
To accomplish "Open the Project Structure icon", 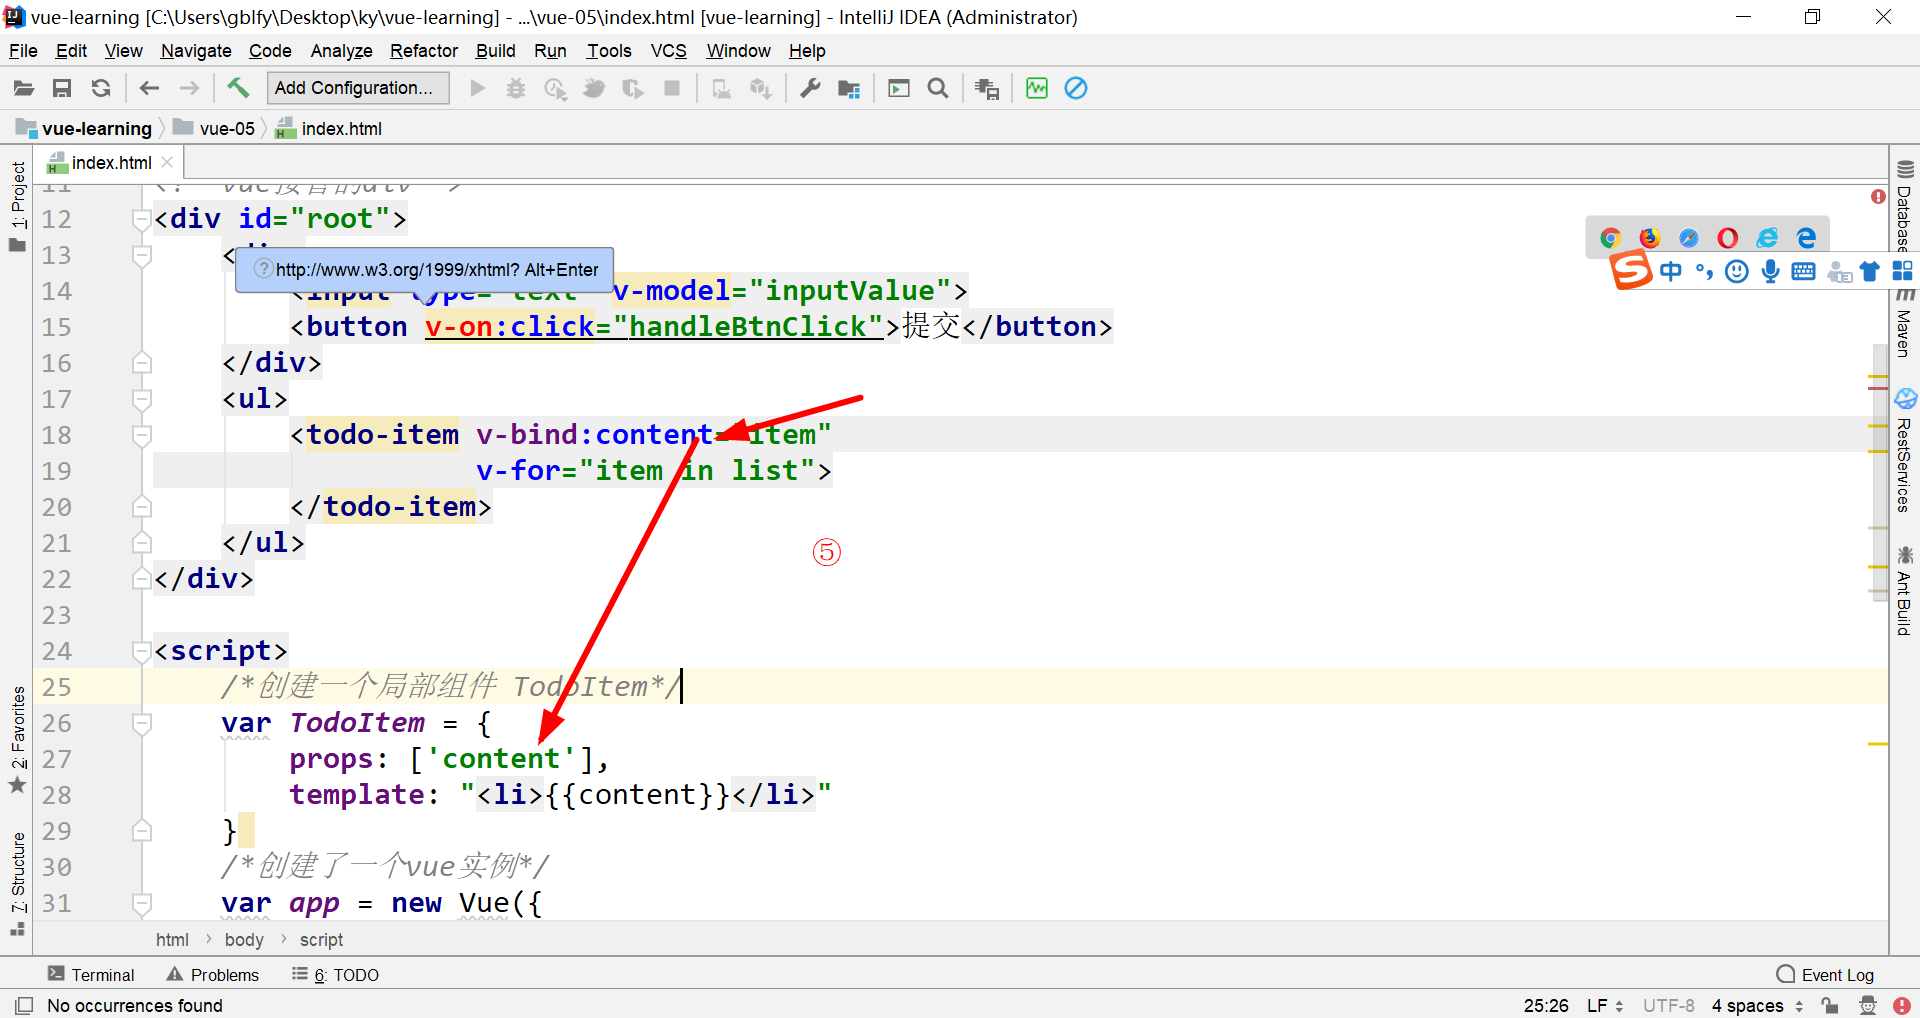I will tap(849, 89).
